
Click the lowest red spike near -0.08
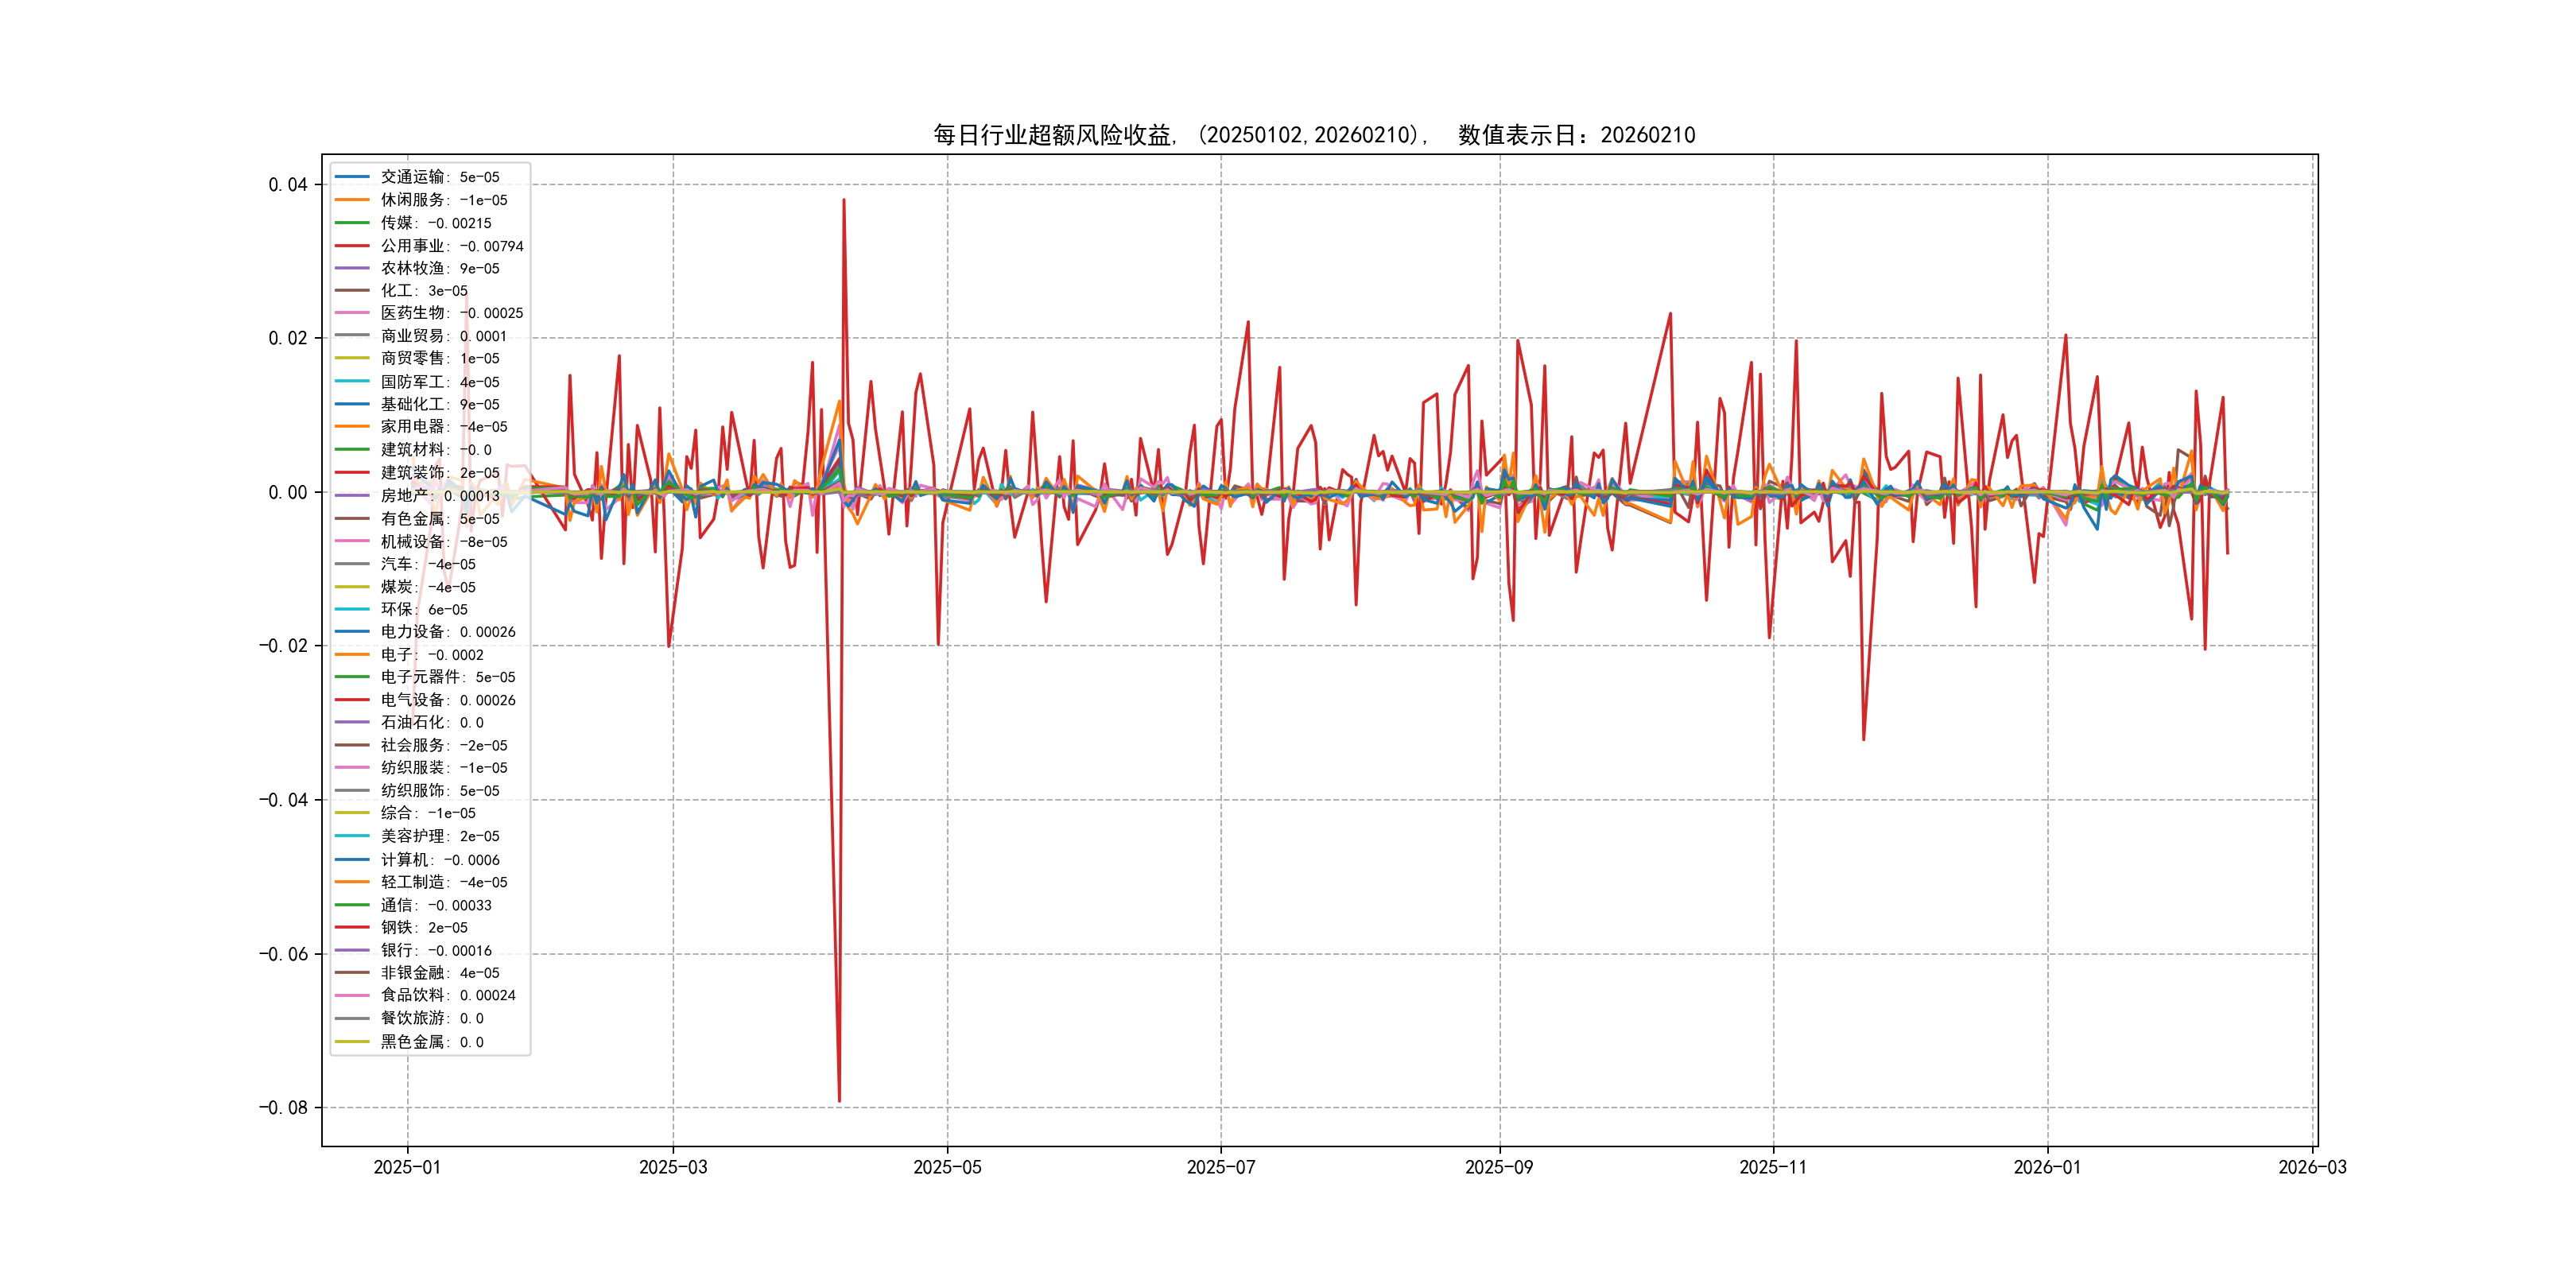coord(839,1099)
